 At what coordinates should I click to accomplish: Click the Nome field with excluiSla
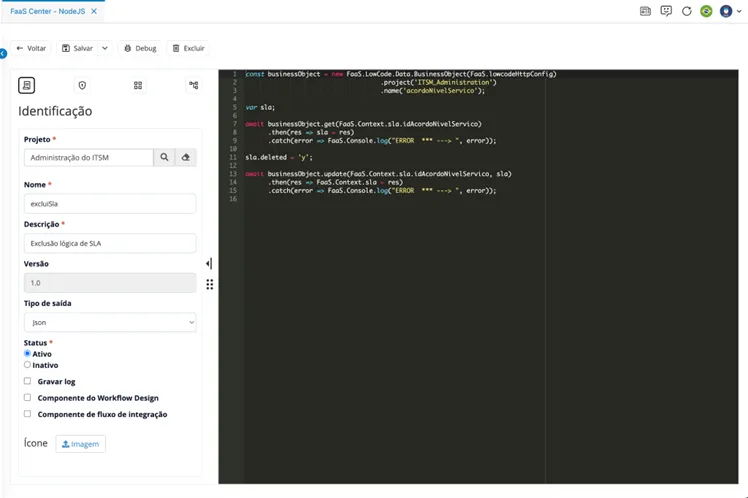tap(110, 204)
